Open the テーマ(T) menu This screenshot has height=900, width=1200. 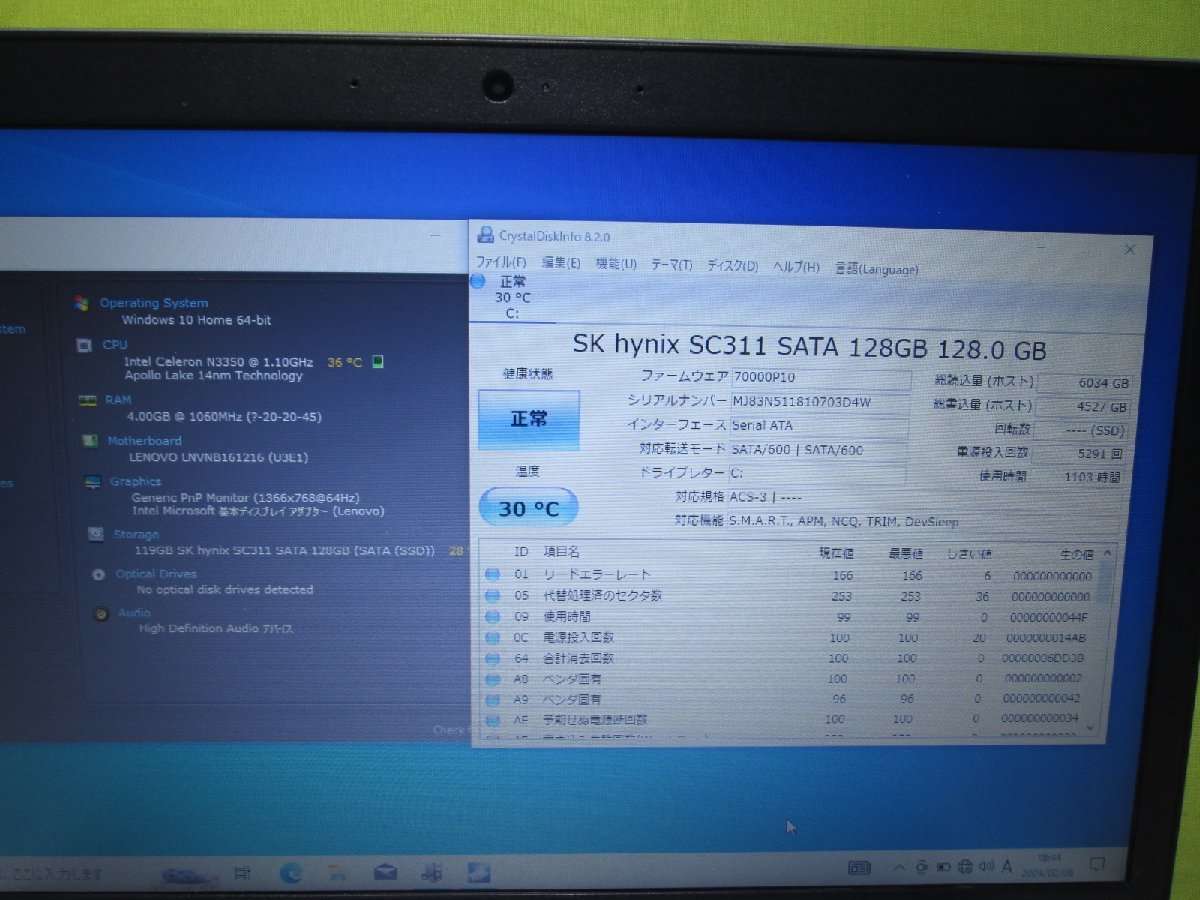(672, 266)
